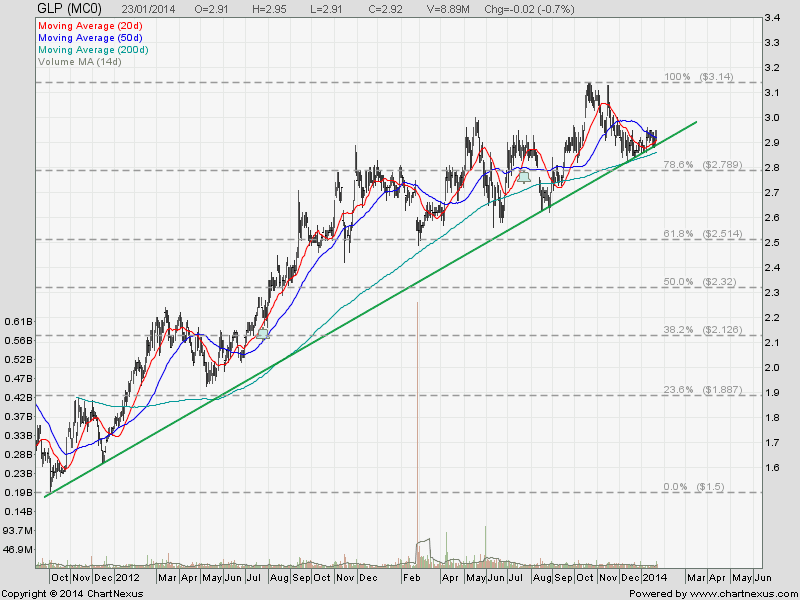Image resolution: width=800 pixels, height=600 pixels.
Task: Click the date 23/01/2014 in header
Action: [148, 9]
